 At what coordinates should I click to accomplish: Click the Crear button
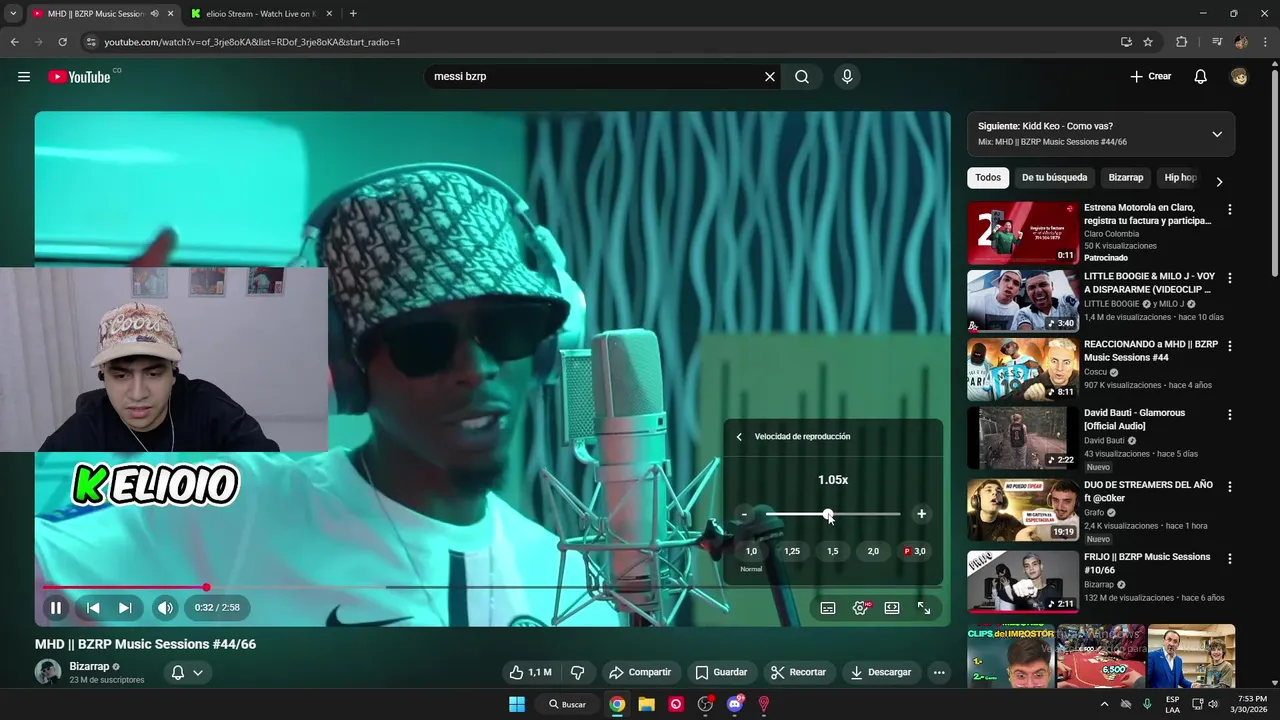1151,77
